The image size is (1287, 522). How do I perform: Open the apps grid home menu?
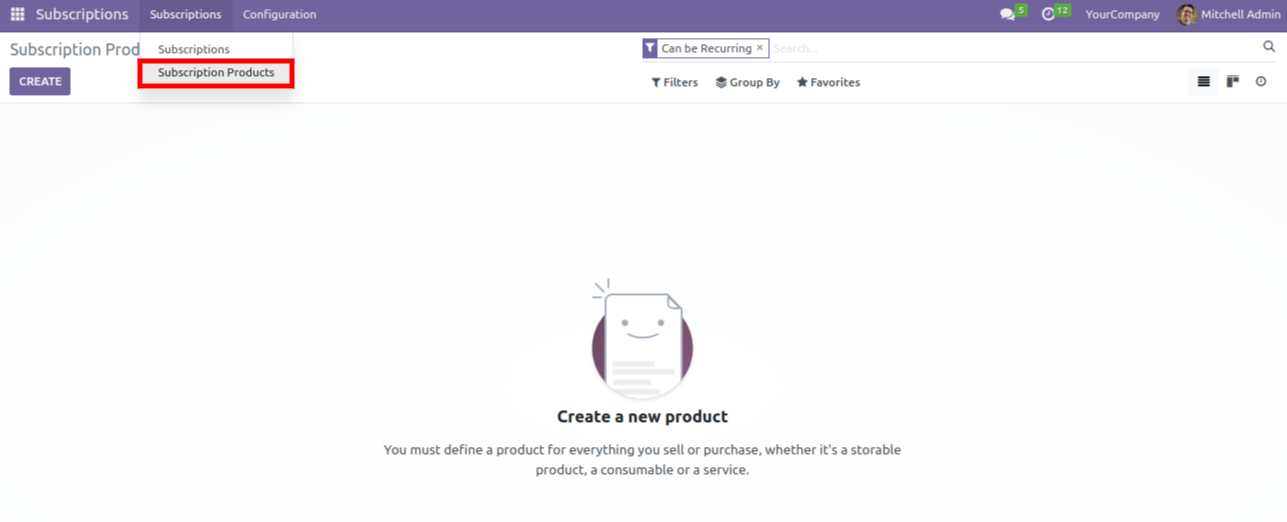tap(17, 15)
